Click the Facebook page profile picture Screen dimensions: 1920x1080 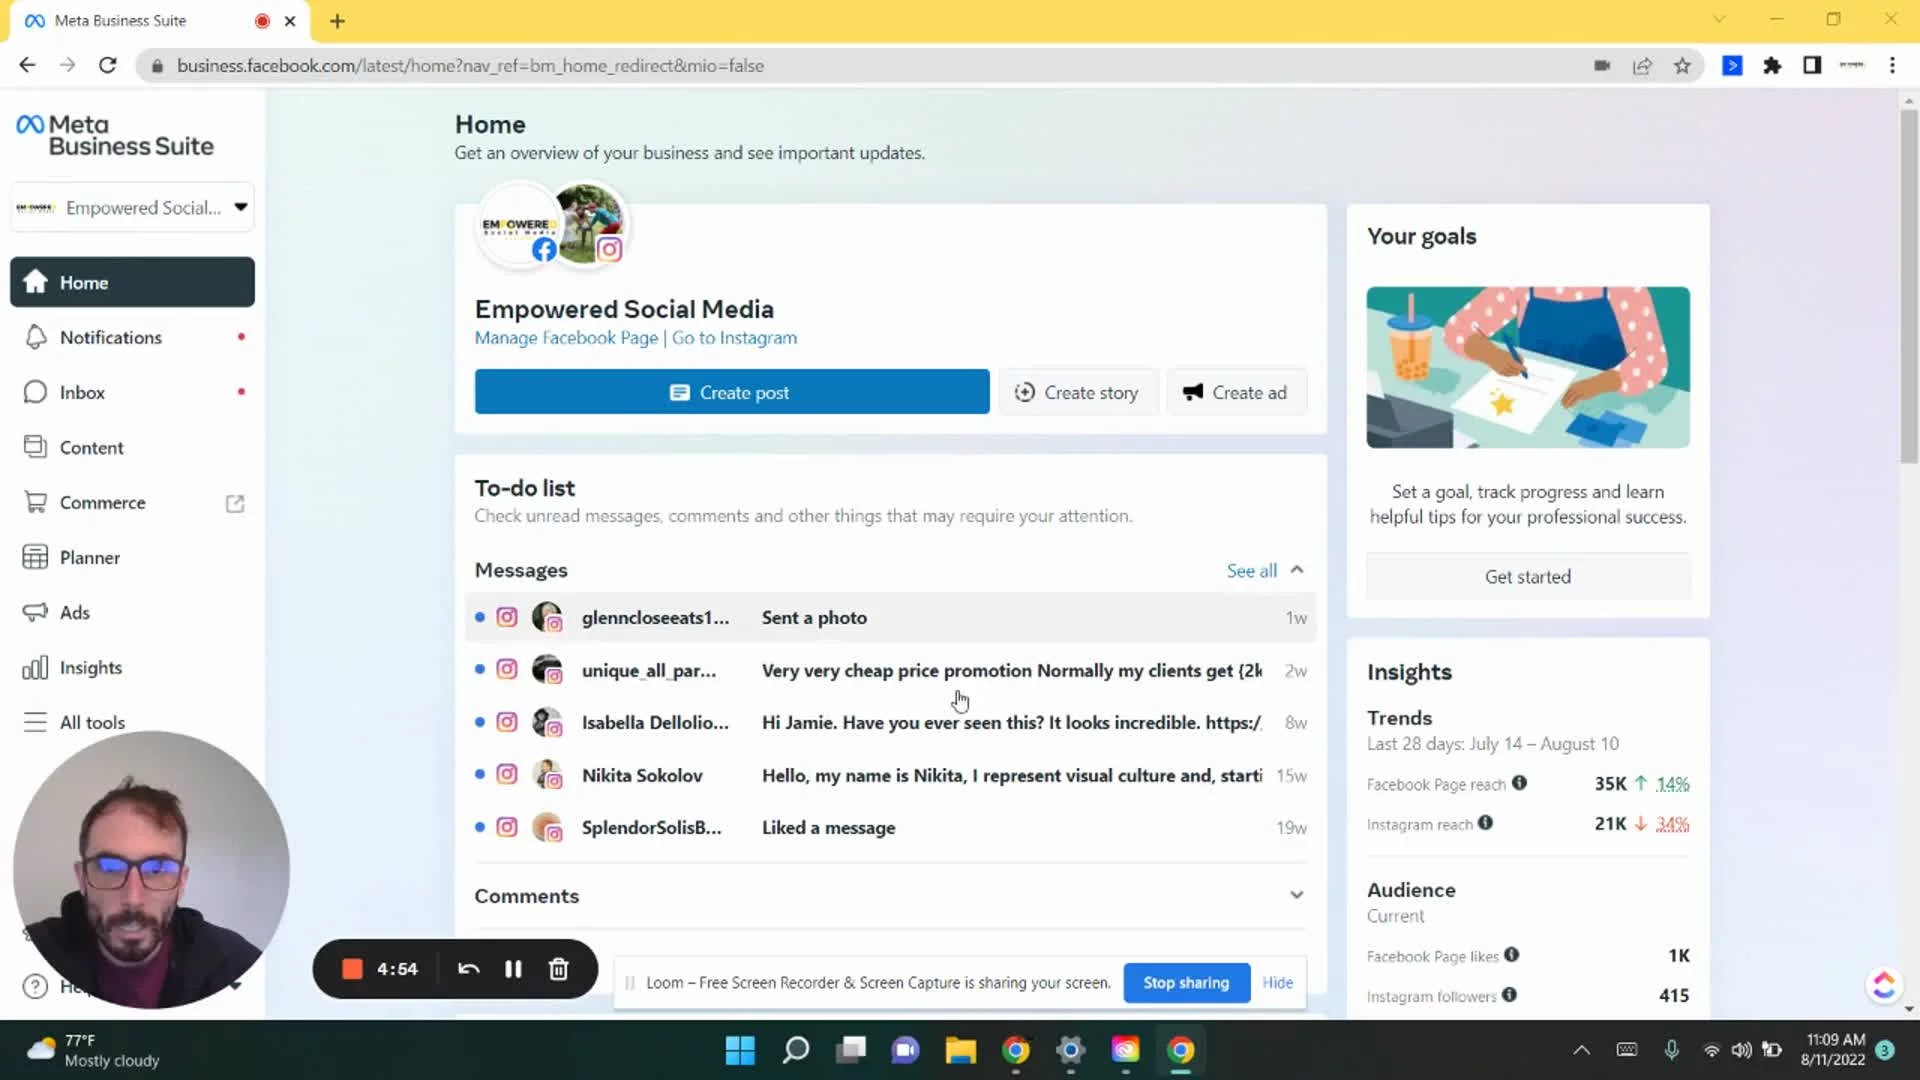coord(518,225)
